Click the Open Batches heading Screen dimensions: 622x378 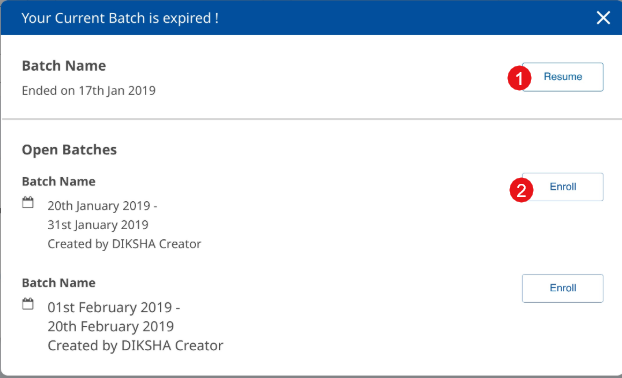(69, 150)
